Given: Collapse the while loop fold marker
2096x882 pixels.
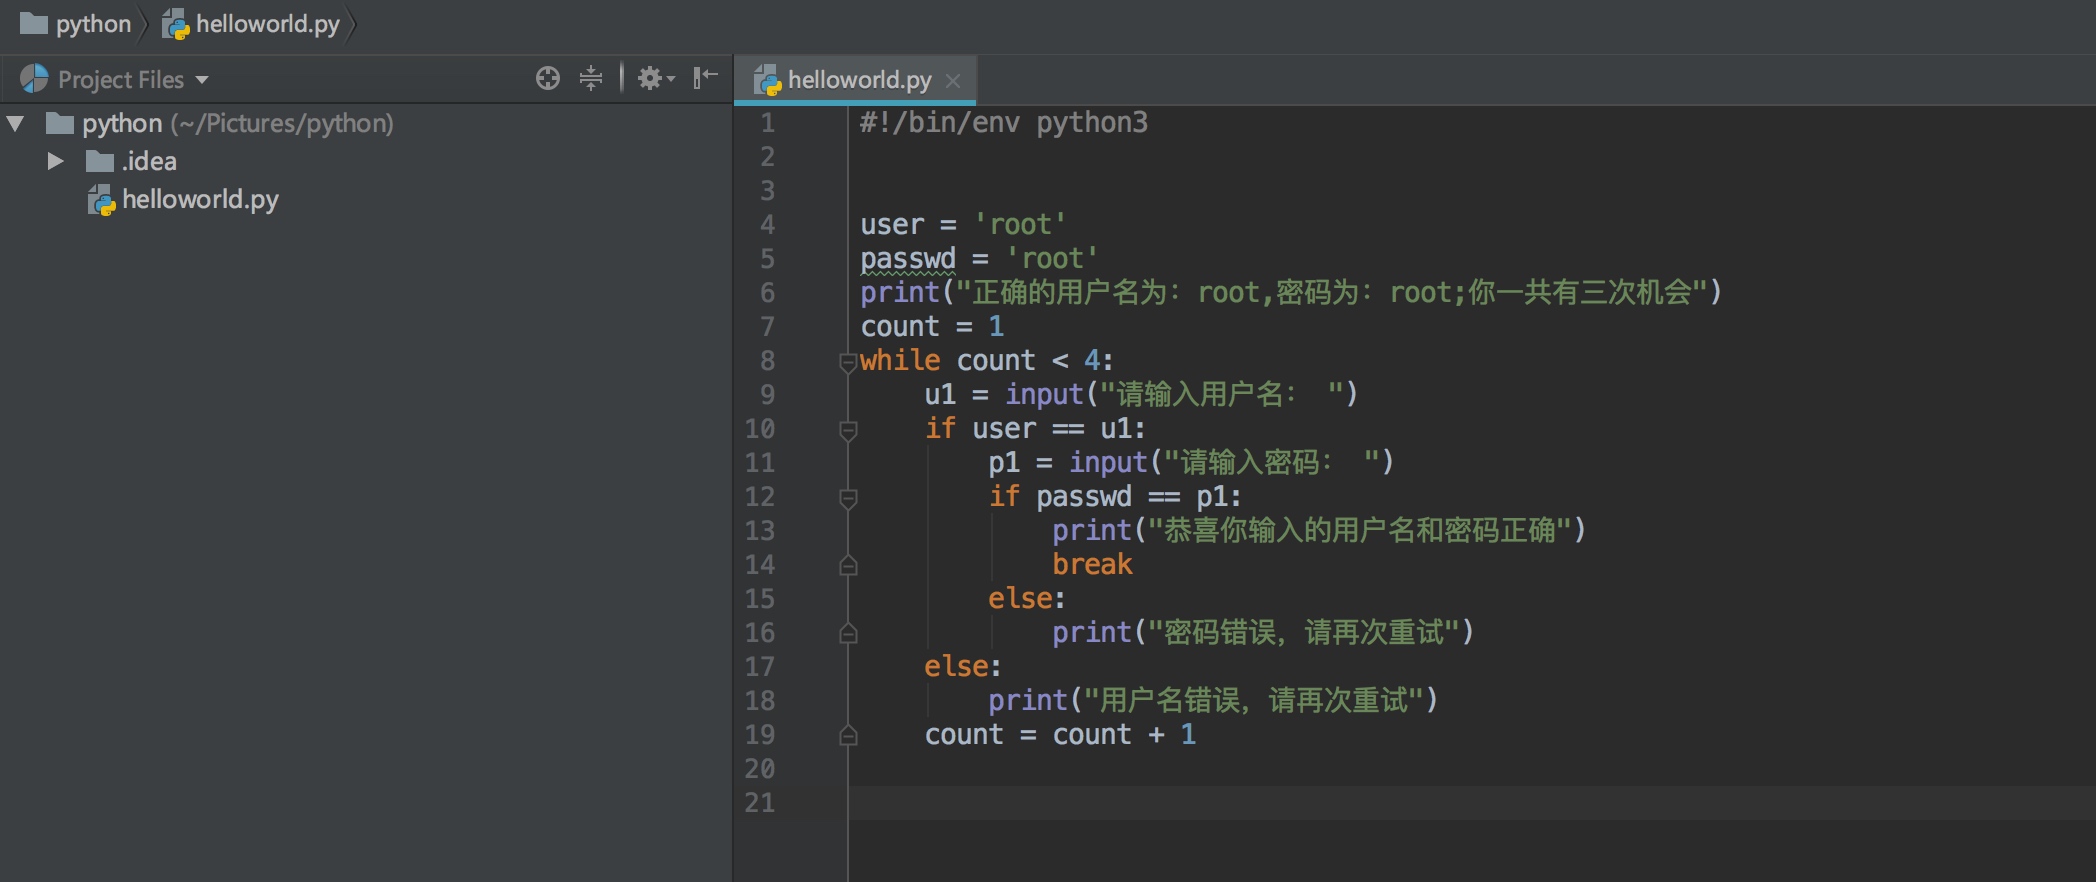Looking at the screenshot, I should coord(848,361).
